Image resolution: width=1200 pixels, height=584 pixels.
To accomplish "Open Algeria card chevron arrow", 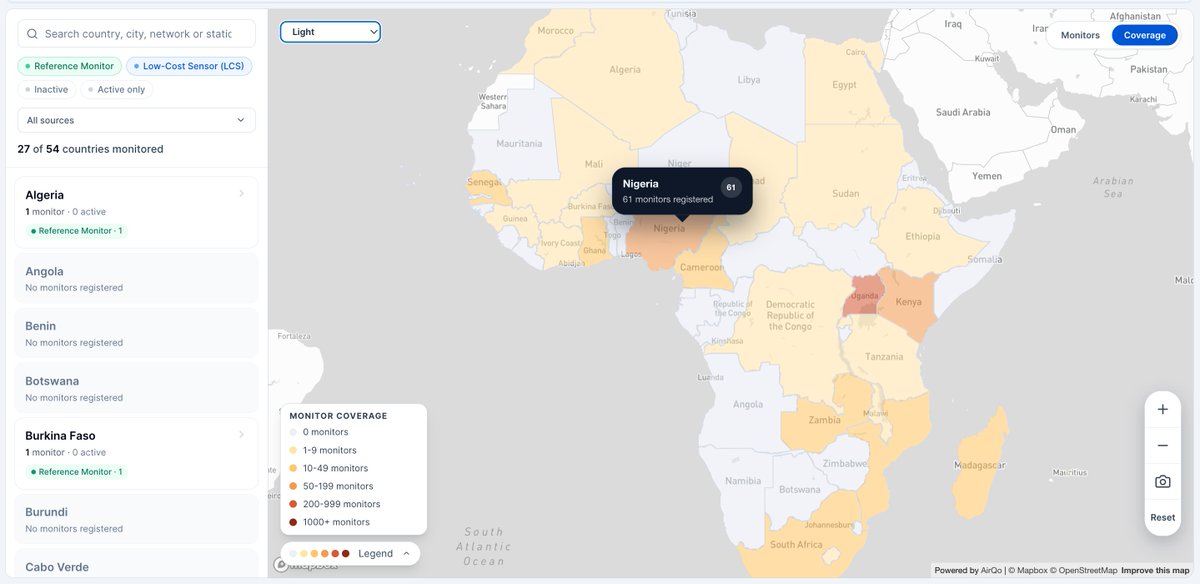I will 241,194.
